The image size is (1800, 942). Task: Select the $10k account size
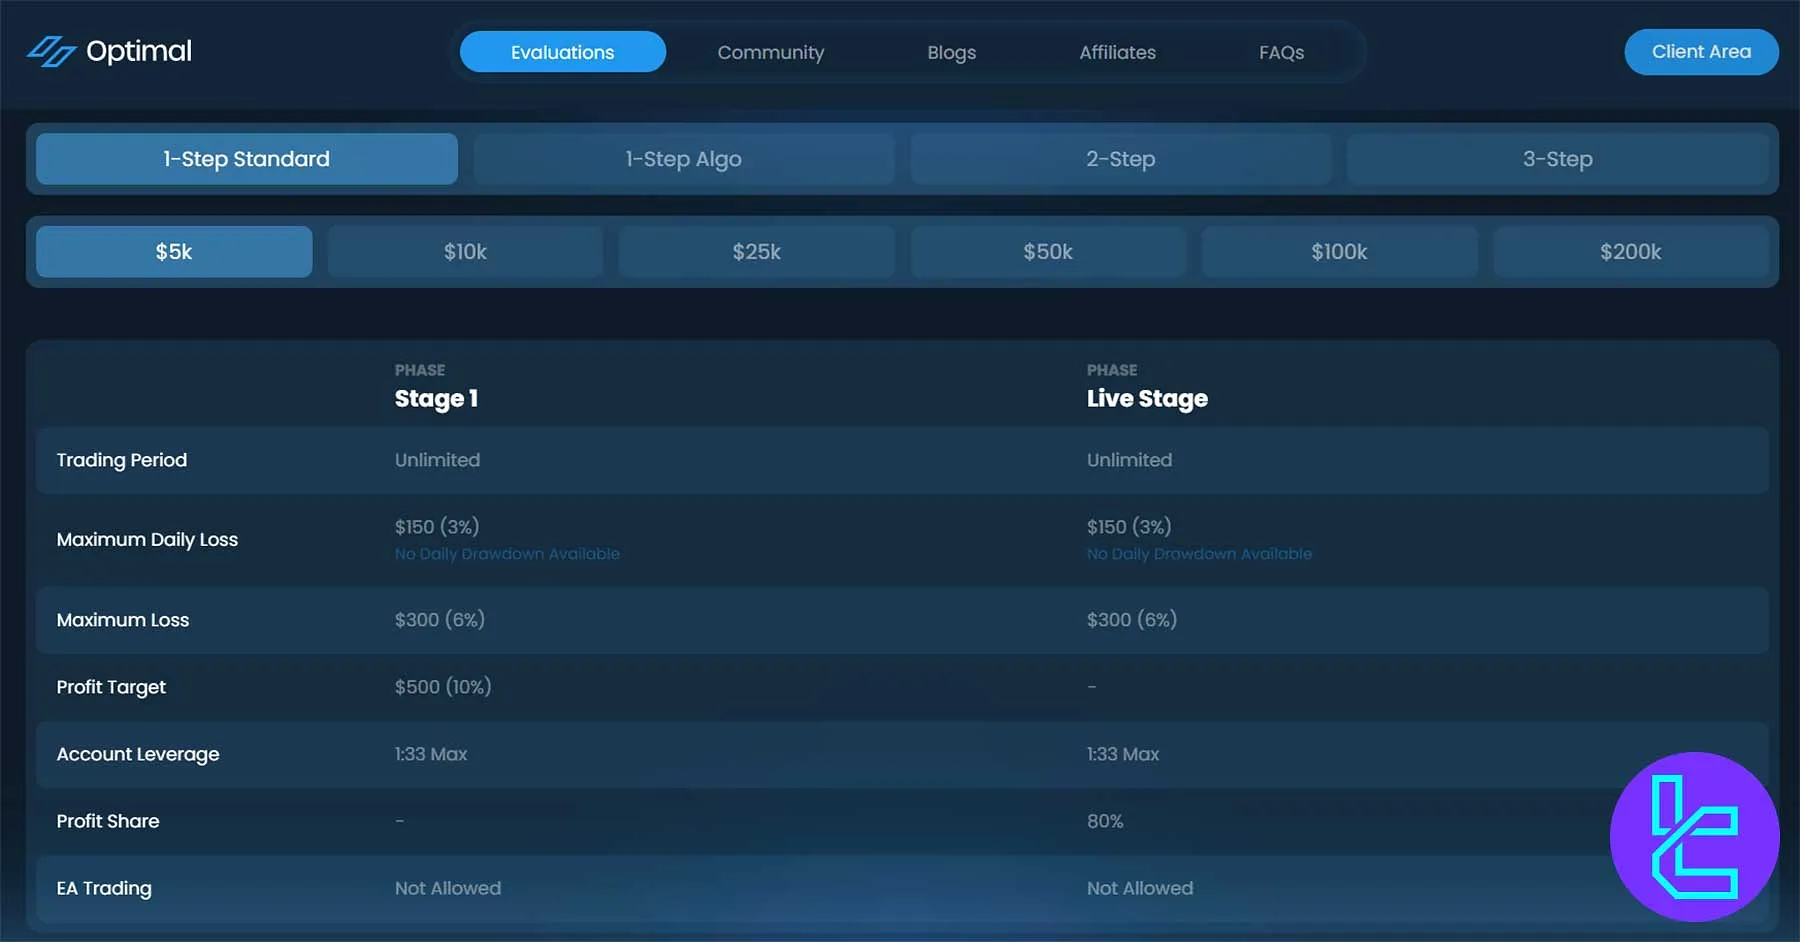465,252
